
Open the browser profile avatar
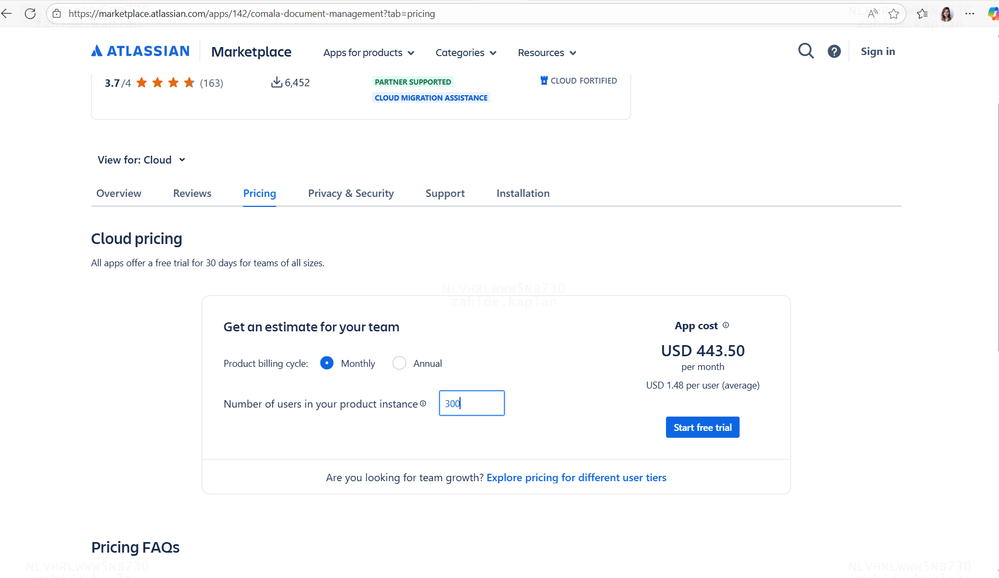(947, 13)
